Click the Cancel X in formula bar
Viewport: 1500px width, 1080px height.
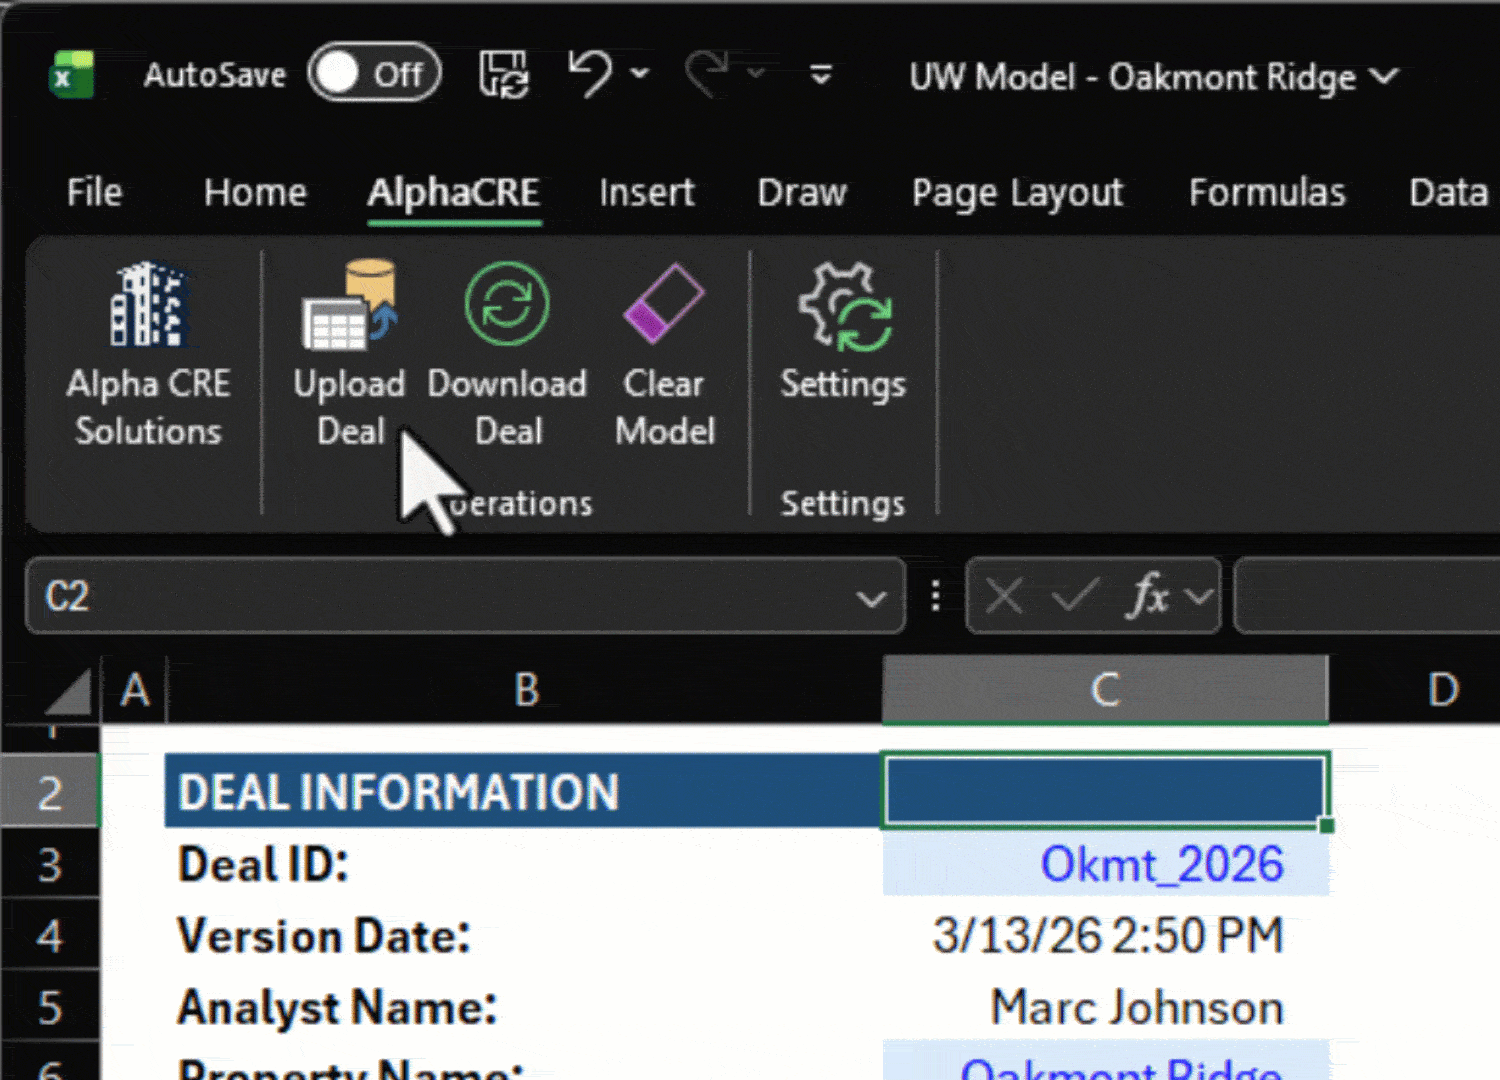[1002, 596]
